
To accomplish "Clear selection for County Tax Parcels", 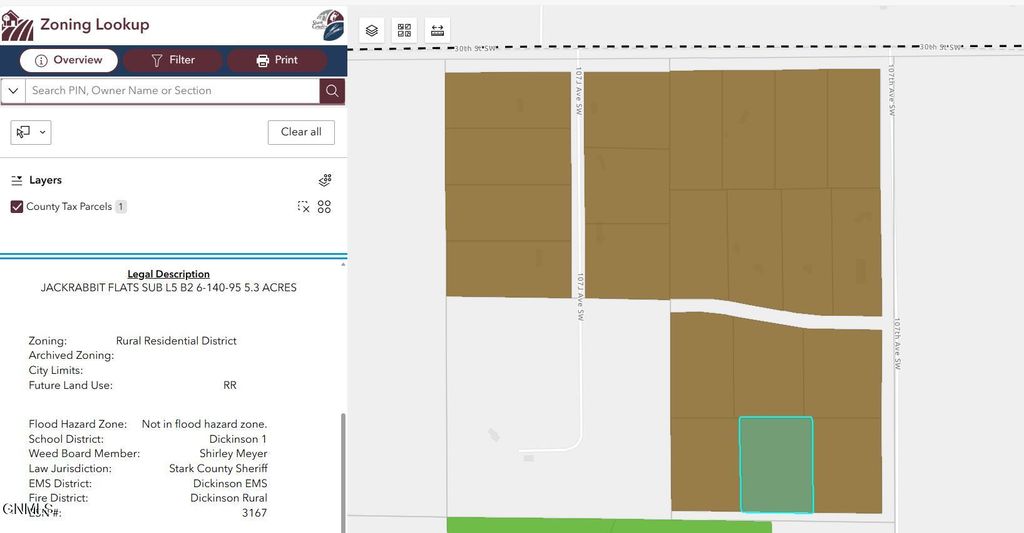I will [304, 207].
